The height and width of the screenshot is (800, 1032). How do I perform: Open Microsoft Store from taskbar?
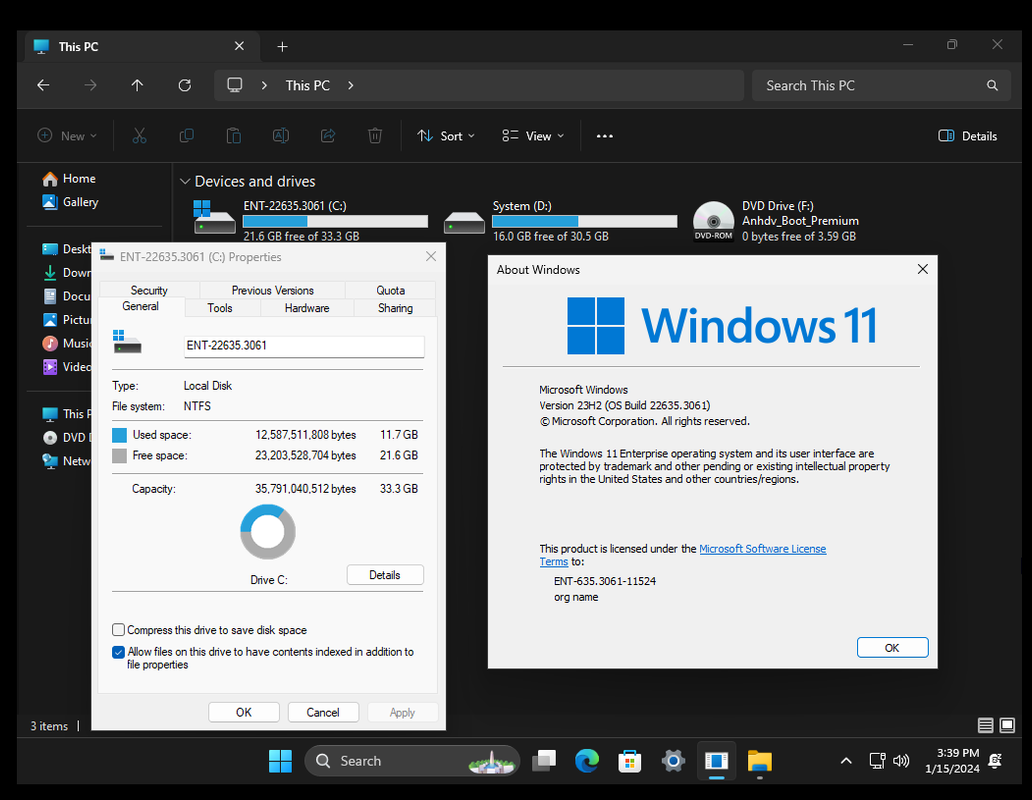pyautogui.click(x=629, y=761)
